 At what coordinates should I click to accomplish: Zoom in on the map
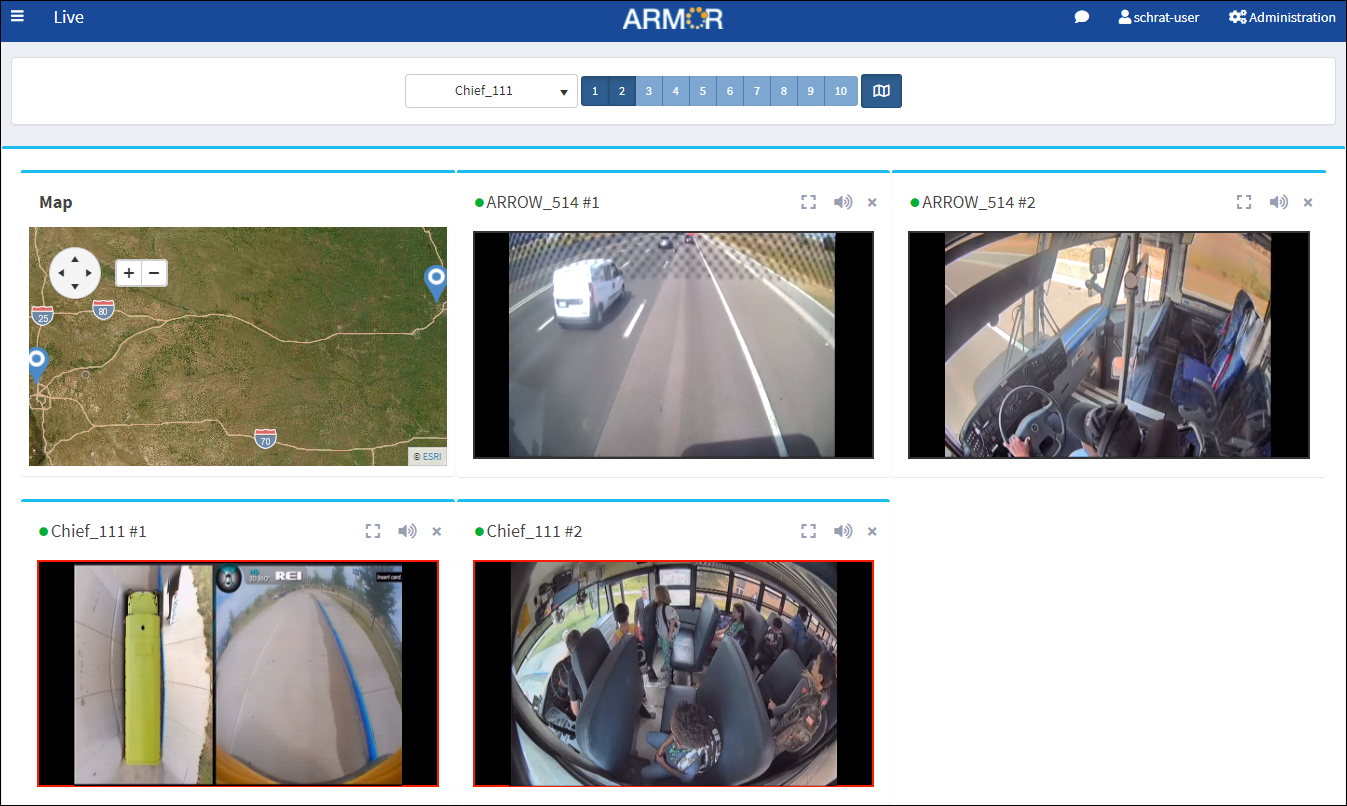click(129, 273)
